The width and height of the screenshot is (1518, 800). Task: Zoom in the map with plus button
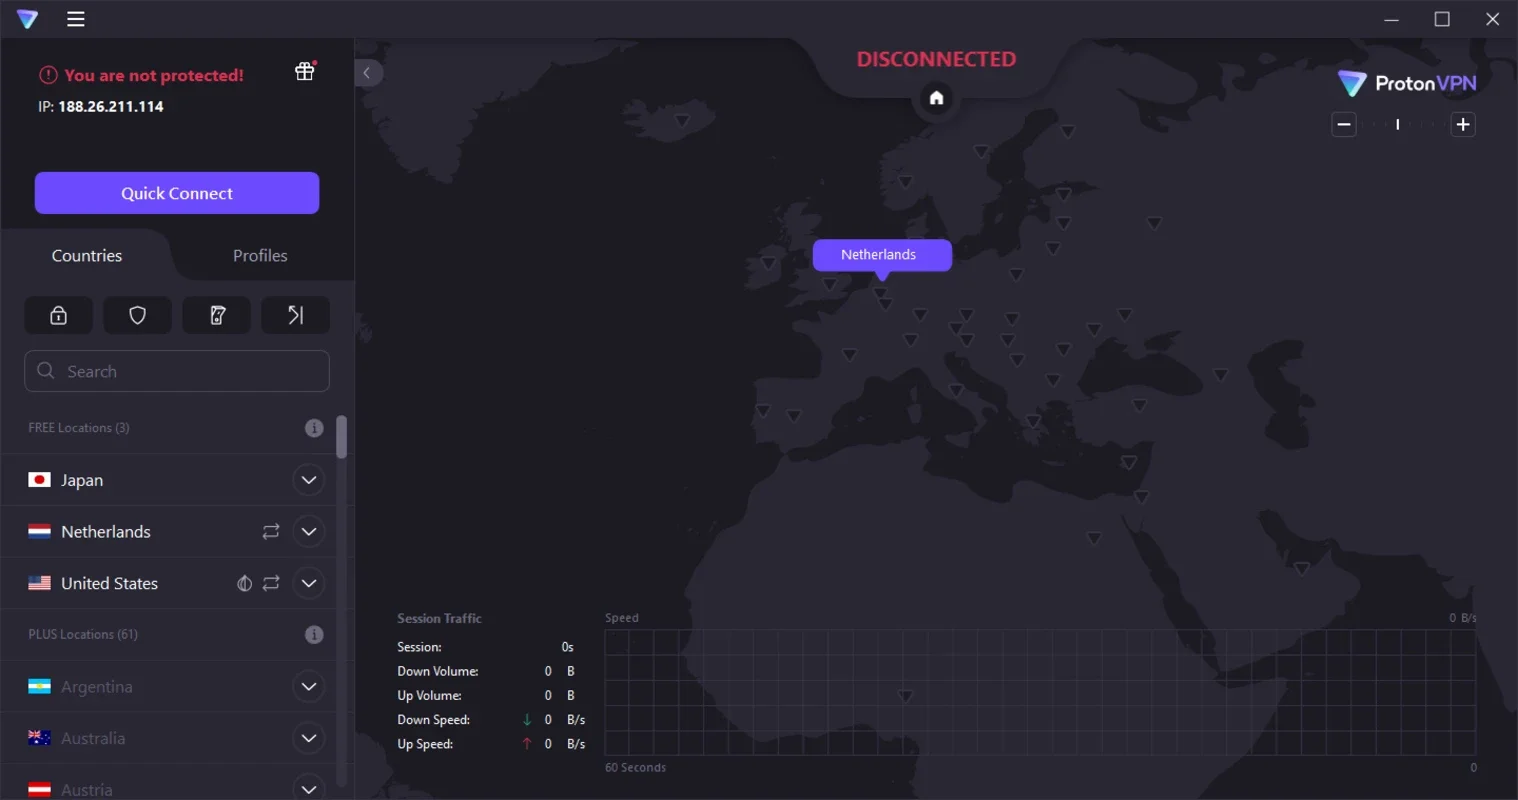coord(1463,125)
